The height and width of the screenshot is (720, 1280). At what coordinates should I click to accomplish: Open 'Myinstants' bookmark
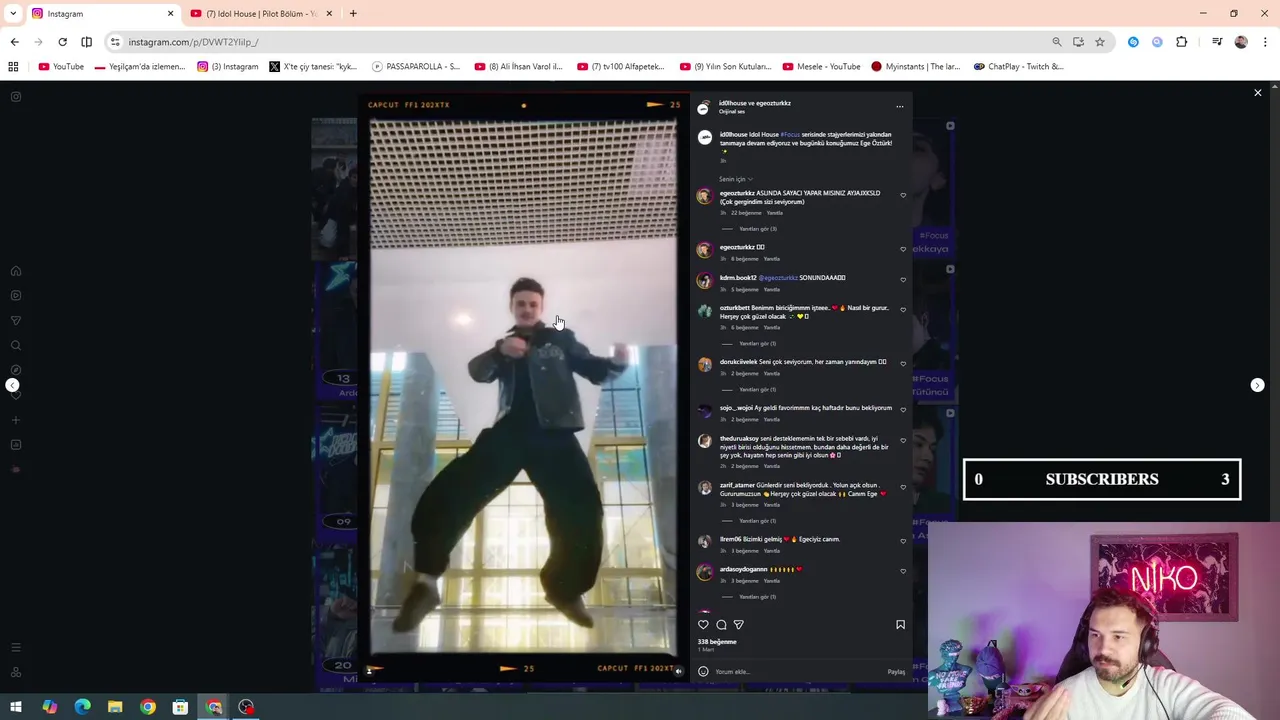tap(916, 67)
